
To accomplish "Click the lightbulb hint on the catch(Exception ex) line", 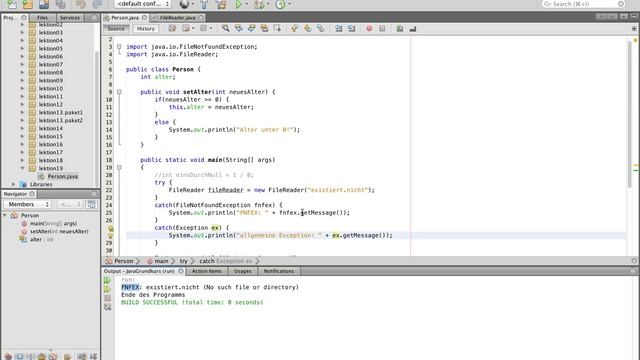I will (110, 229).
